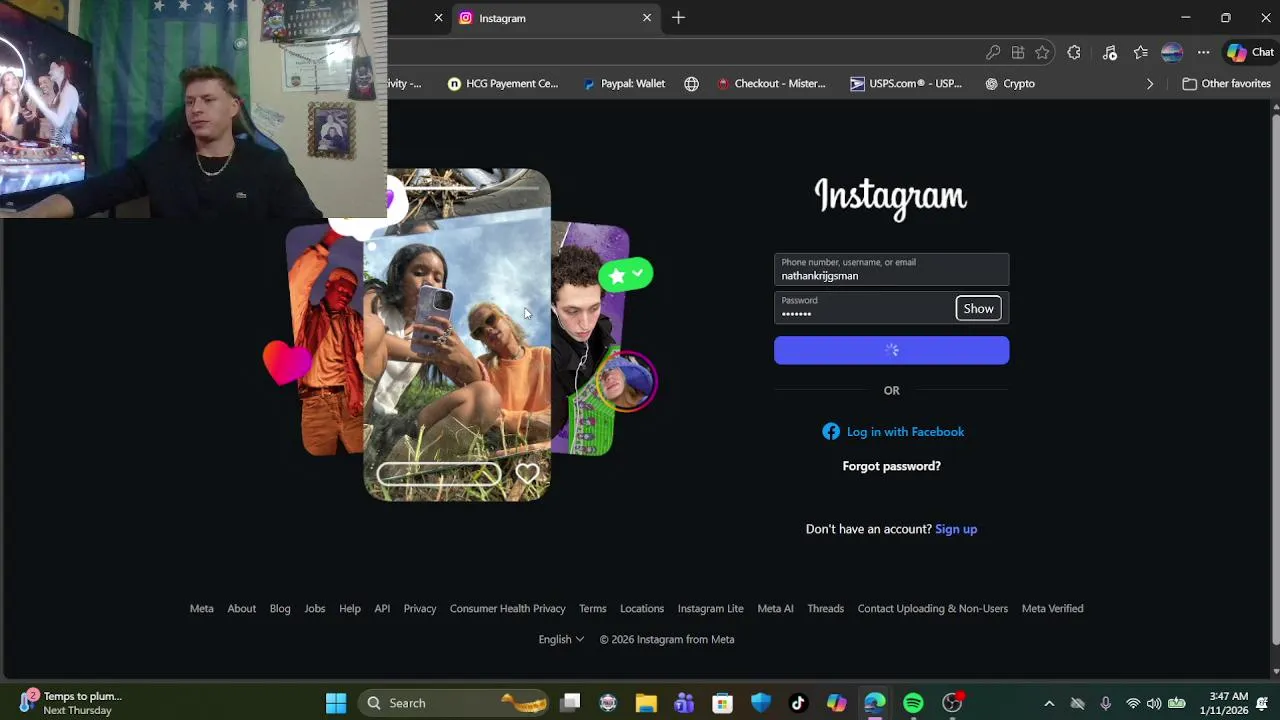Click the blue Log in button

click(x=891, y=350)
